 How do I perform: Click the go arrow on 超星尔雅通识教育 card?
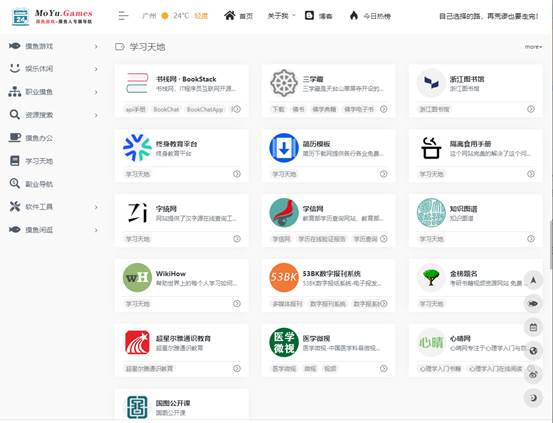tap(237, 369)
